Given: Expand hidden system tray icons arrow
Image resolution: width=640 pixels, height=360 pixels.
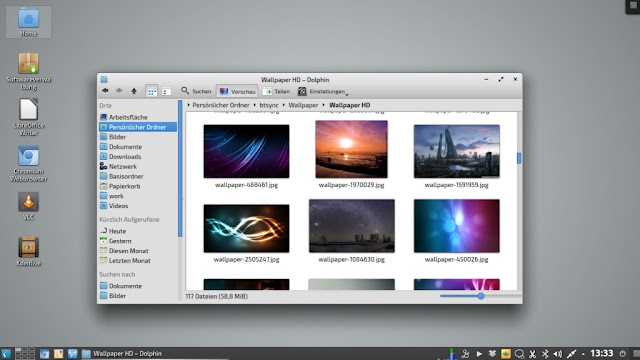Looking at the screenshot, I should pyautogui.click(x=583, y=354).
